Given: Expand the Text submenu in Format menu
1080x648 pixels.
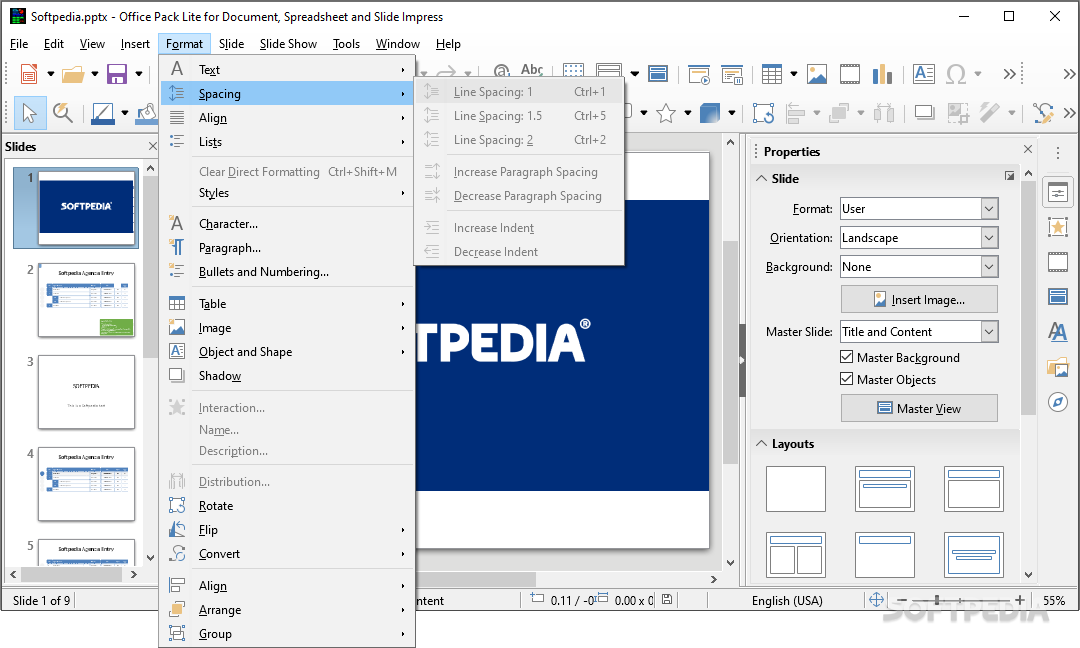Looking at the screenshot, I should tap(288, 70).
